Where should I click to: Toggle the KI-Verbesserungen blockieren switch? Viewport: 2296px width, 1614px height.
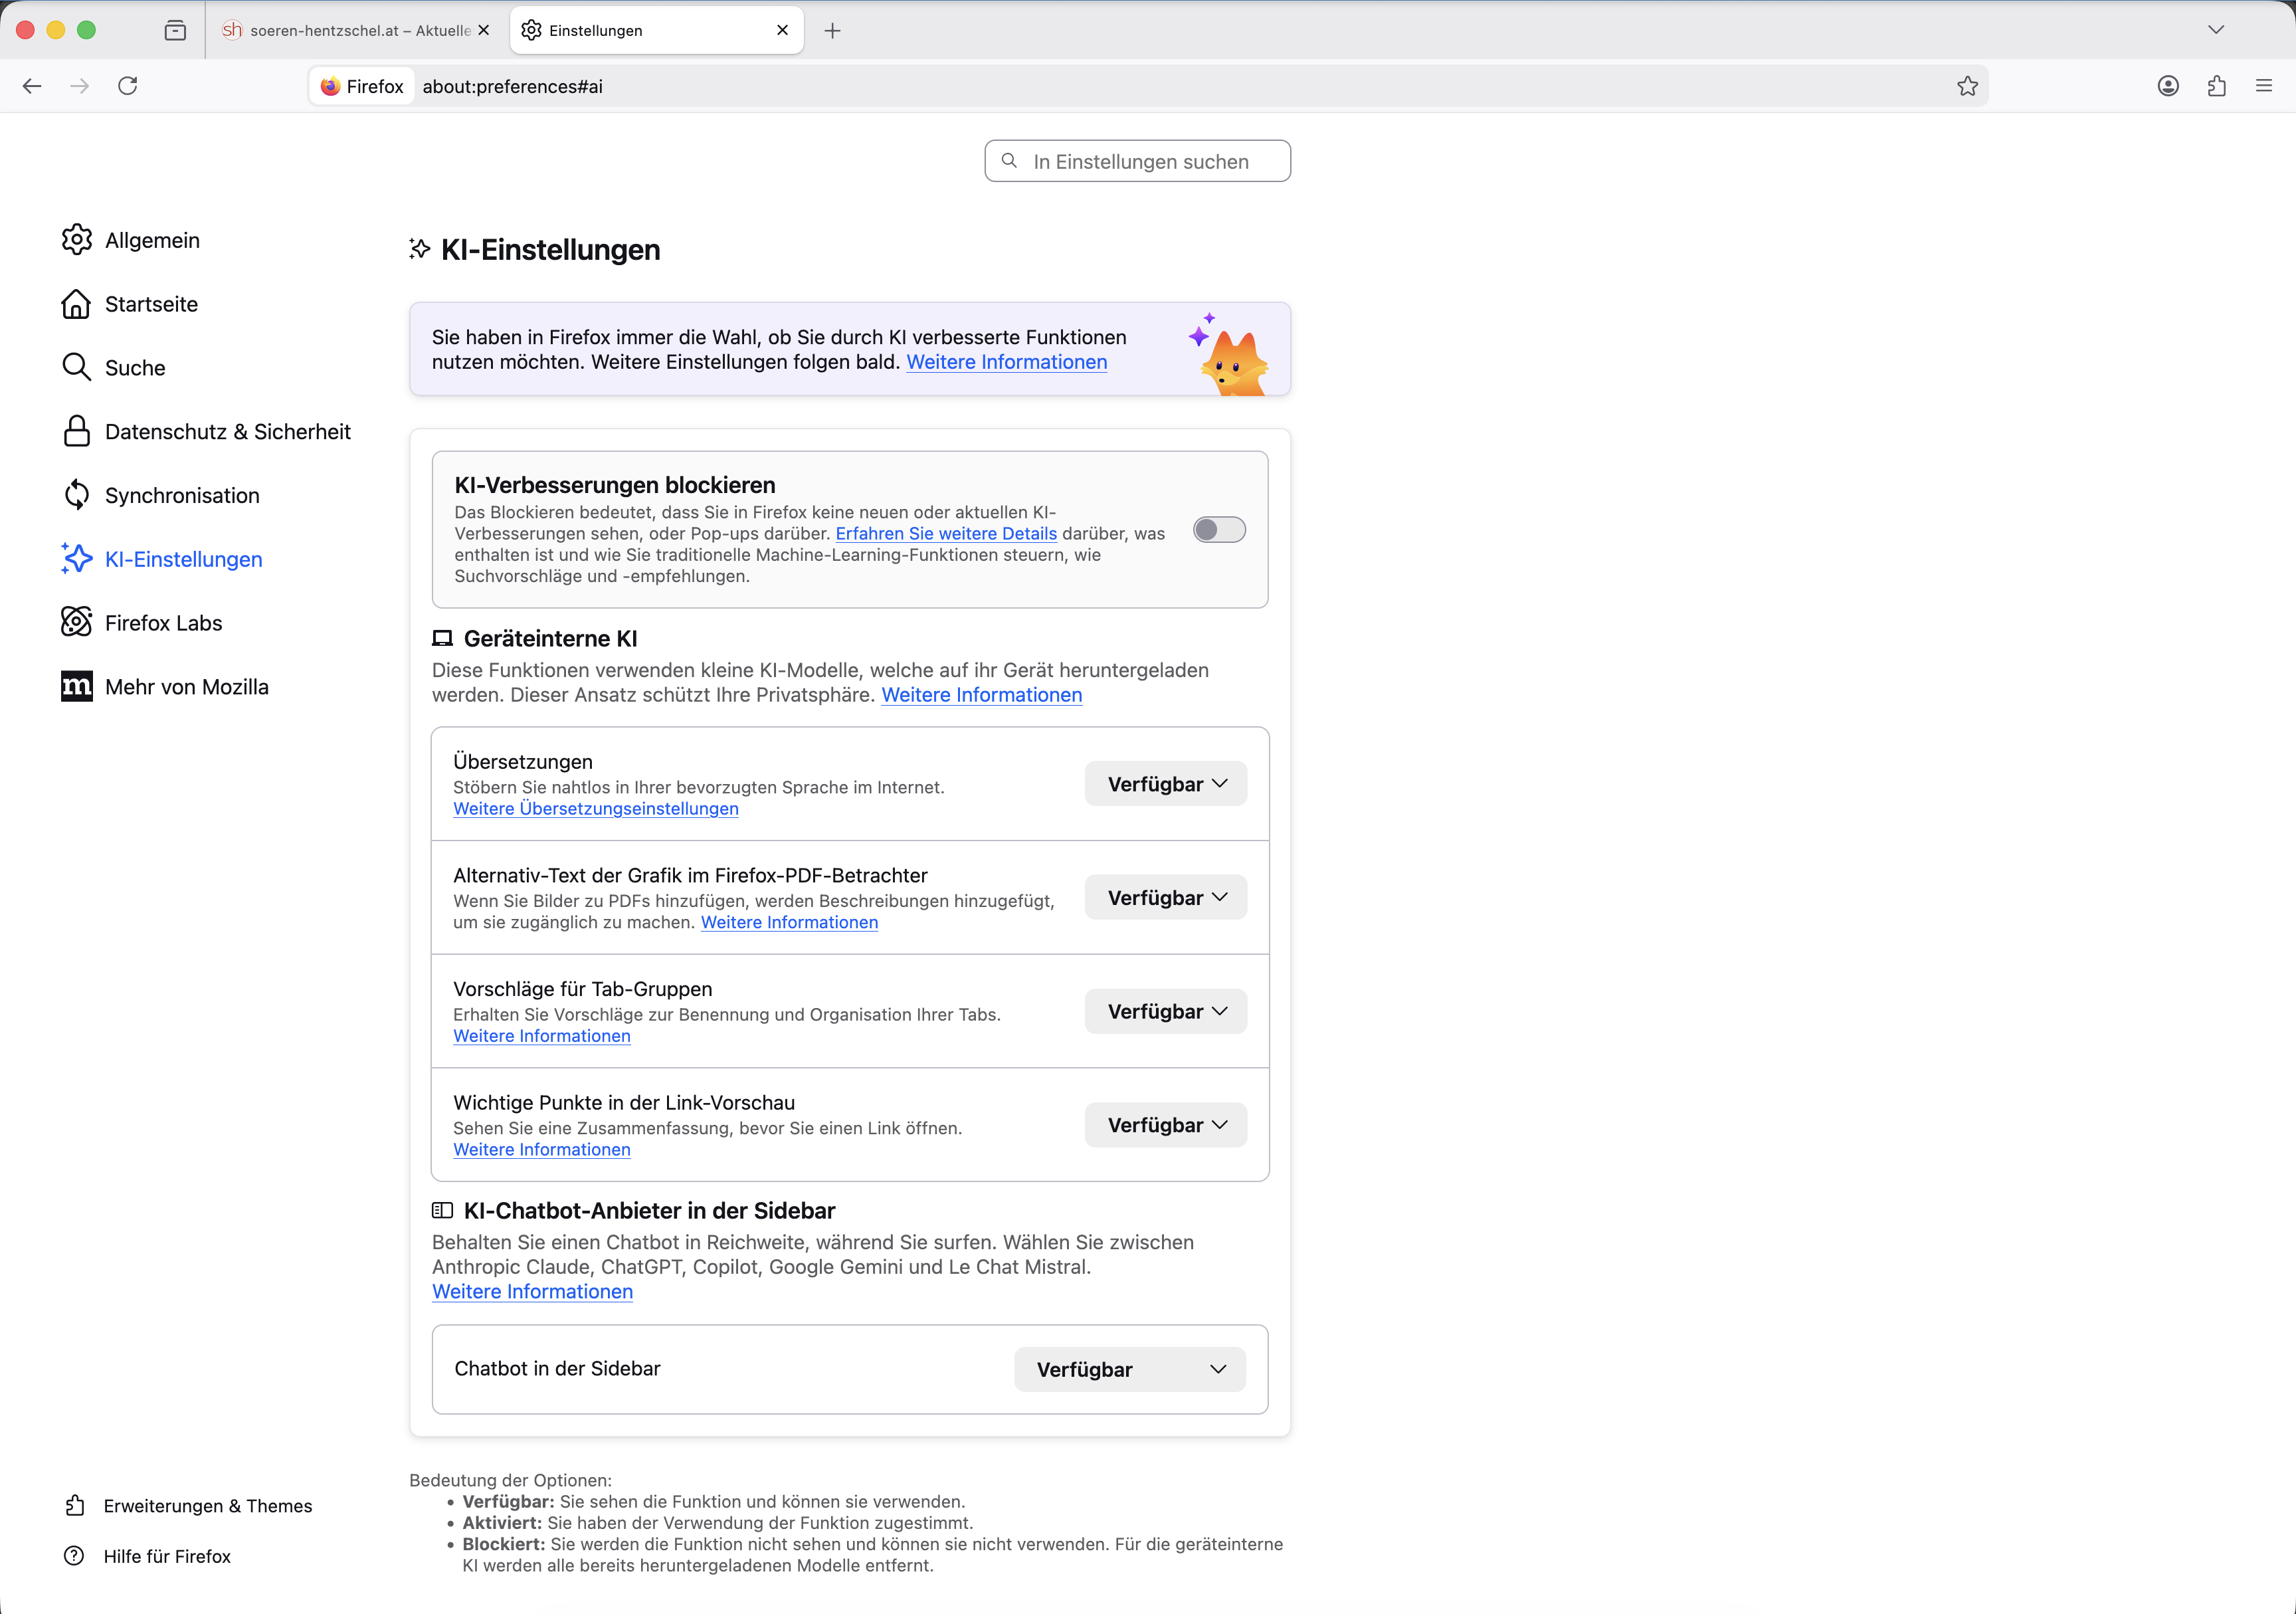pyautogui.click(x=1219, y=529)
